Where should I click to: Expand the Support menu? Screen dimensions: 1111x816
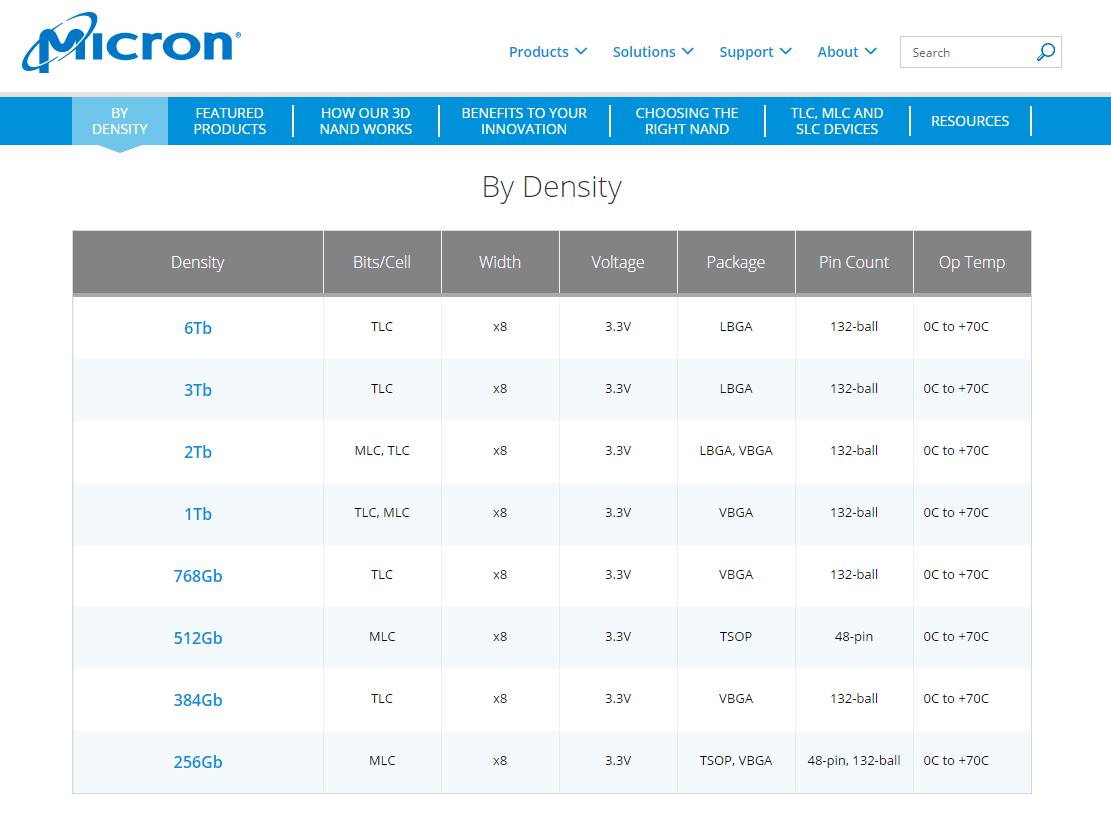pyautogui.click(x=755, y=52)
